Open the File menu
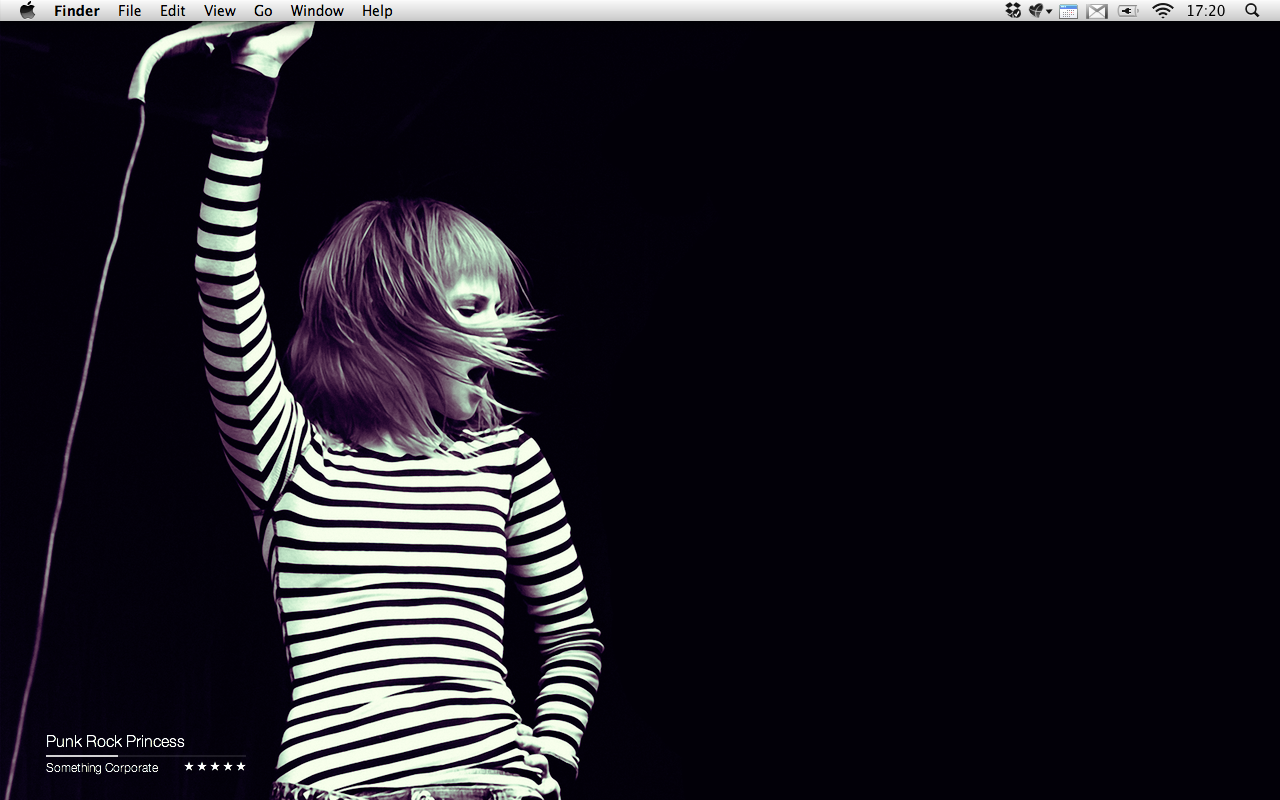Viewport: 1280px width, 800px height. (x=129, y=11)
